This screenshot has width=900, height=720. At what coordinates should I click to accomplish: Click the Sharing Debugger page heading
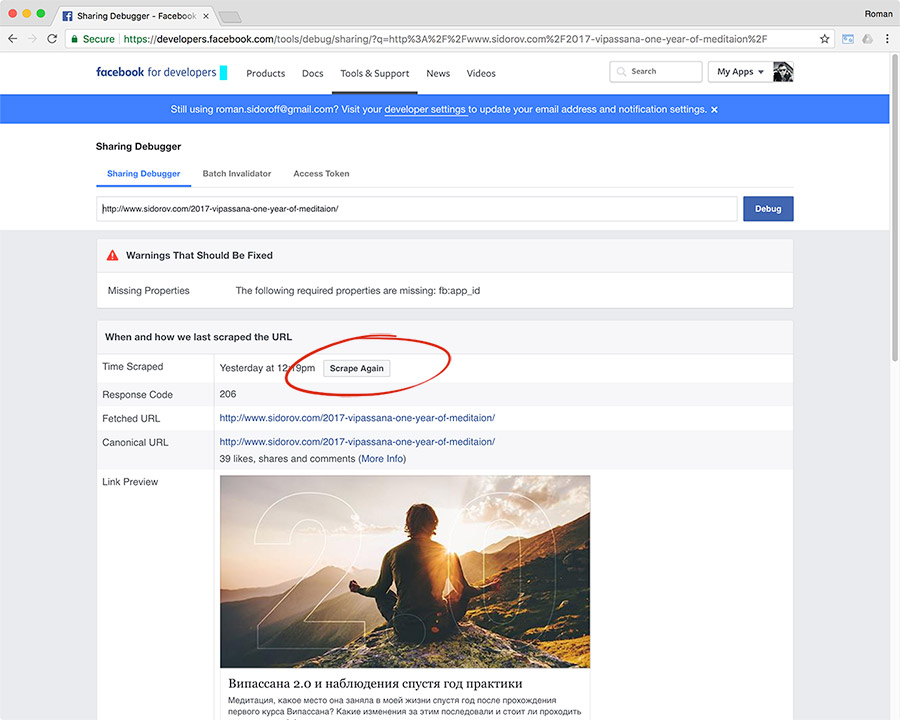[138, 146]
